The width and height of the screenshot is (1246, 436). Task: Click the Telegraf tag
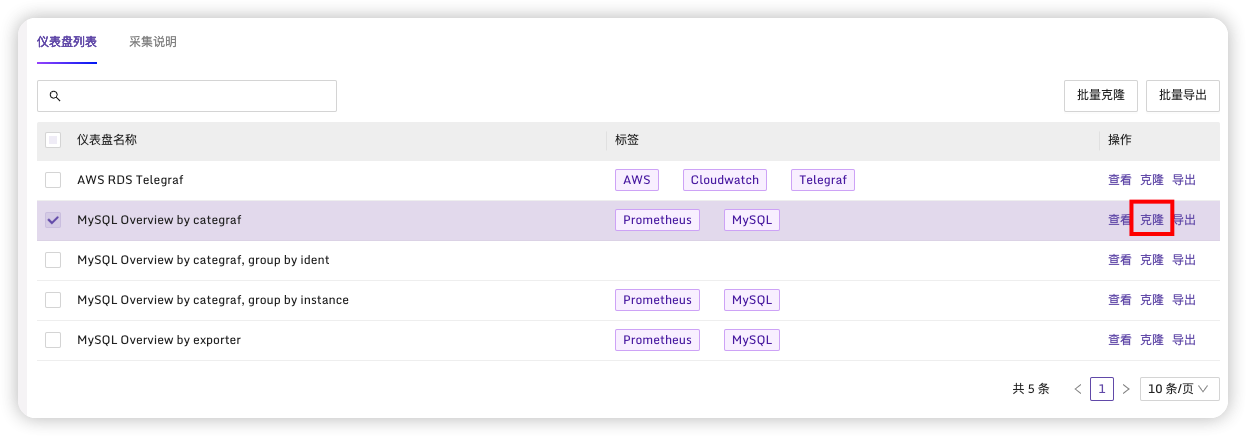(x=823, y=180)
